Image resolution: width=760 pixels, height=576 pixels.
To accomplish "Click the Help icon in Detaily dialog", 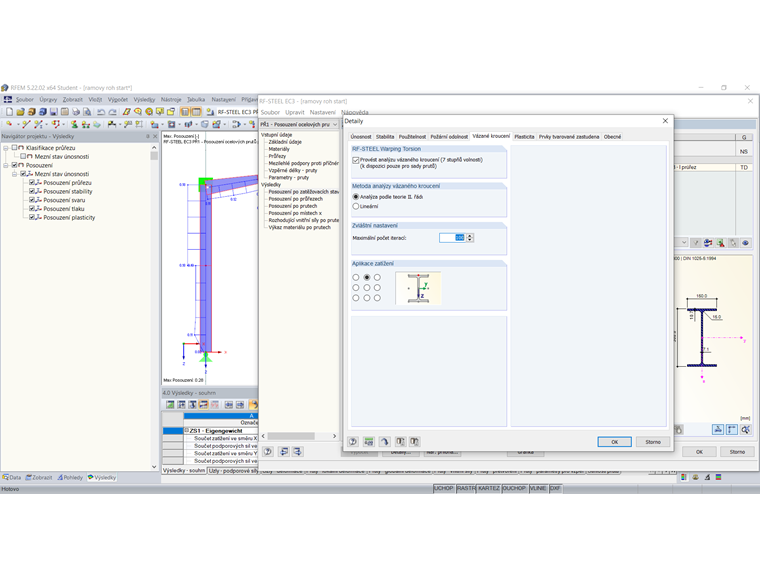I will [x=353, y=442].
